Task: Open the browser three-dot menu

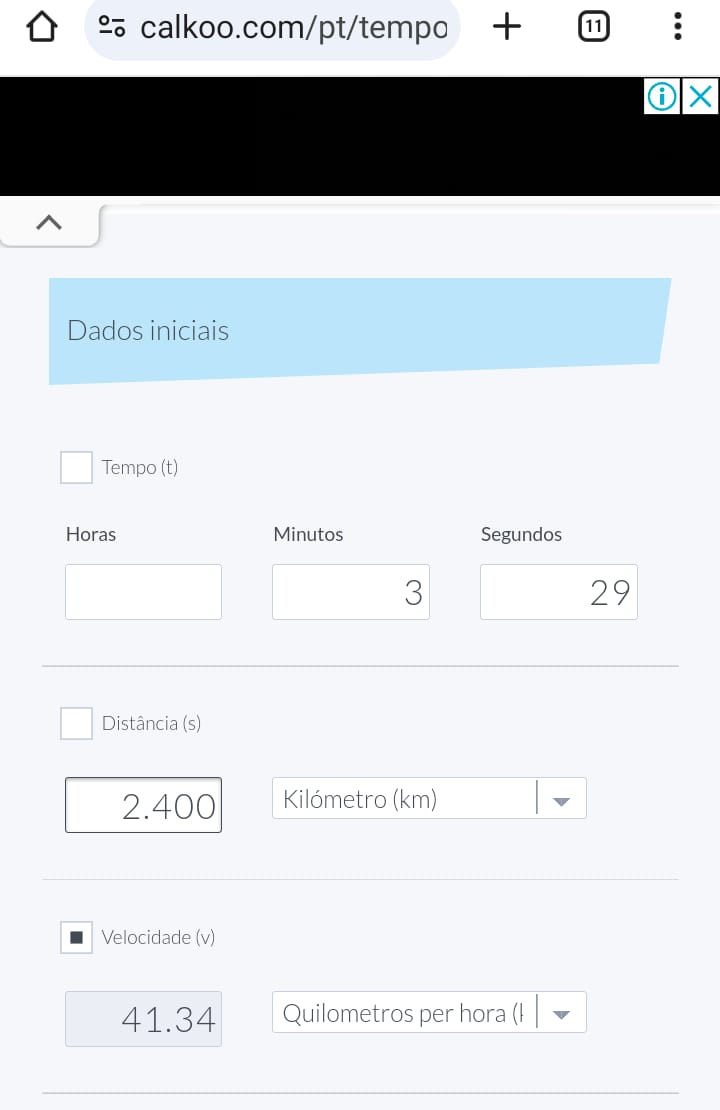Action: [678, 27]
